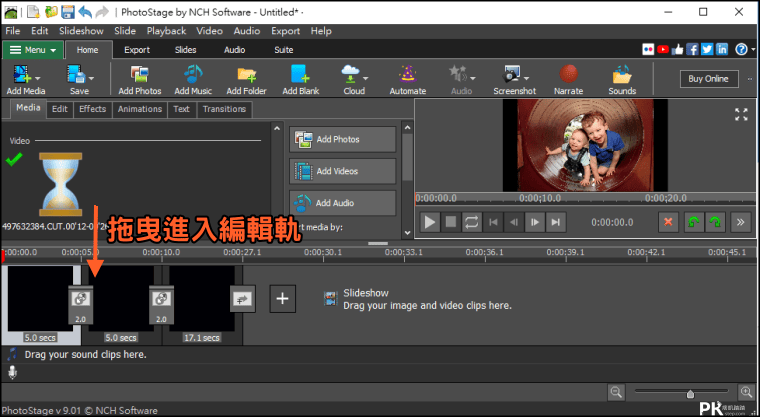Click the YouTube share icon
Image resolution: width=760 pixels, height=417 pixels.
(x=663, y=49)
